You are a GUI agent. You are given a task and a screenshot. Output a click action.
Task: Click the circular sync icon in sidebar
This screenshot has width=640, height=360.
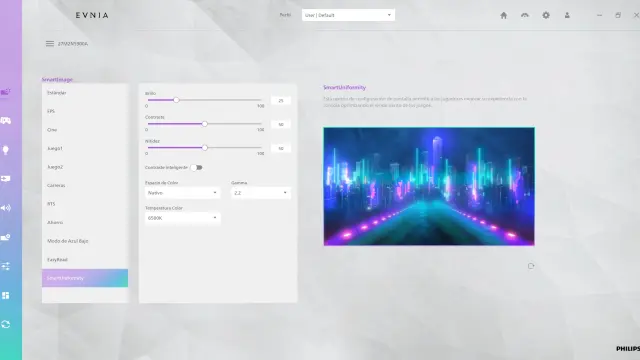click(x=5, y=324)
